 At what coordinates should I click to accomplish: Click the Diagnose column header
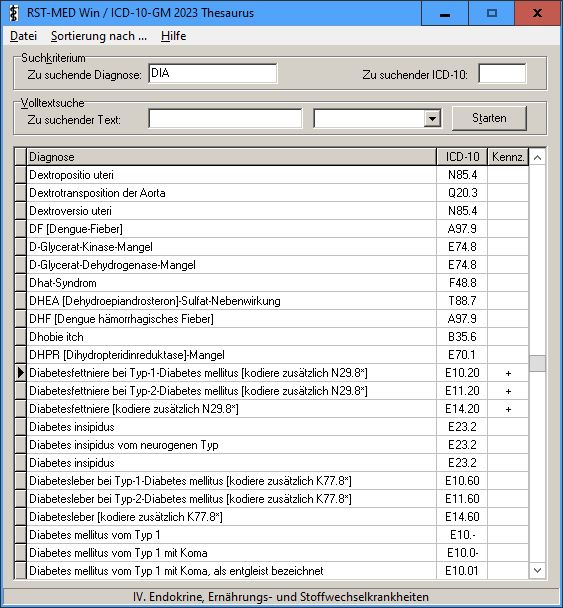231,157
